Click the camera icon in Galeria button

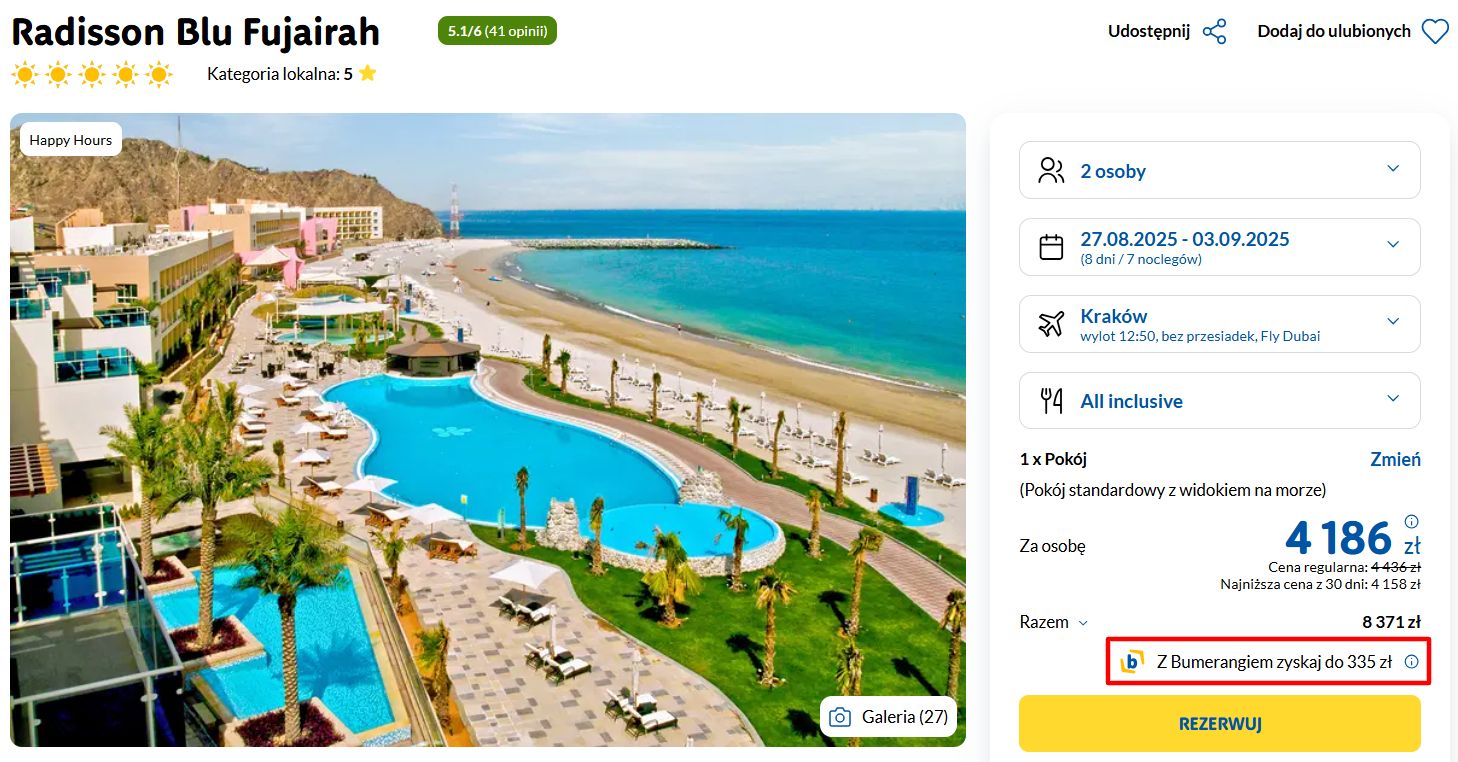[x=841, y=717]
